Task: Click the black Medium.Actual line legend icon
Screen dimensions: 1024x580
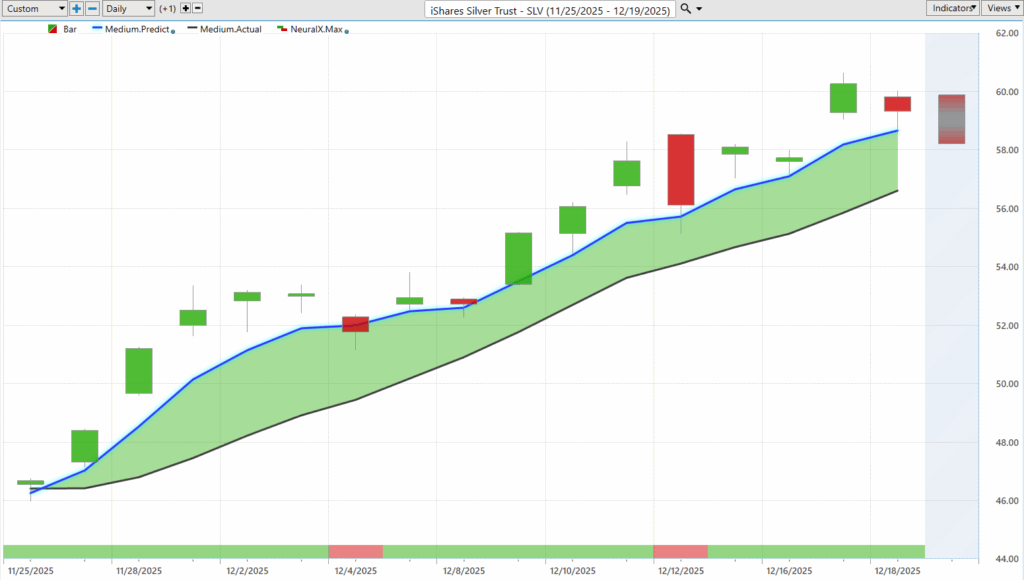Action: (x=191, y=29)
